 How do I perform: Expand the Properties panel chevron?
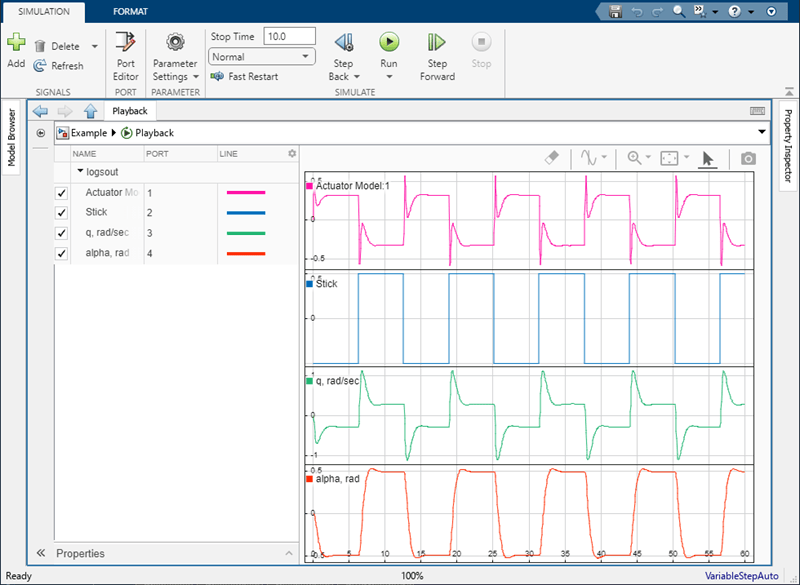tap(289, 553)
